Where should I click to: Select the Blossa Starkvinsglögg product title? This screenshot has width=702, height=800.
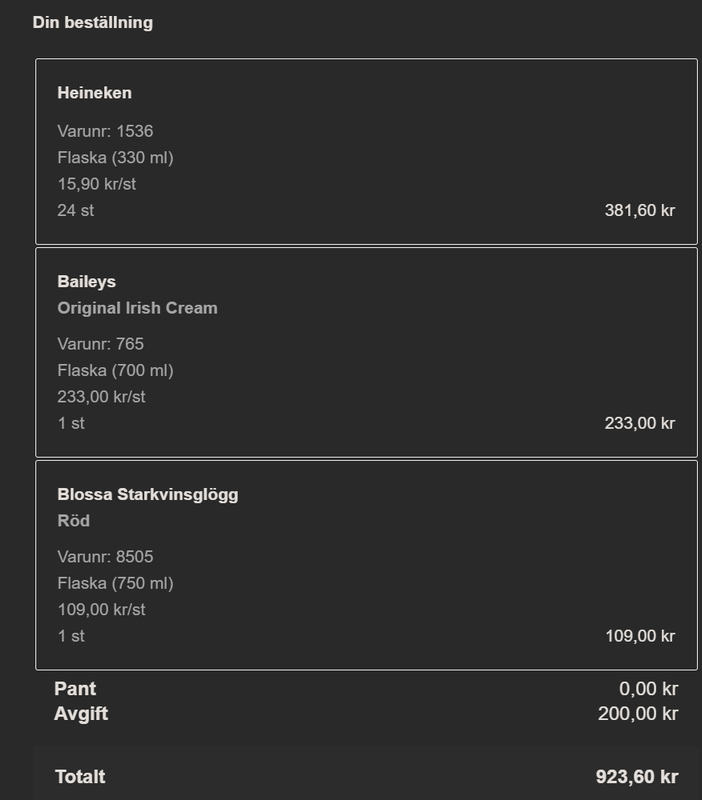click(x=148, y=494)
